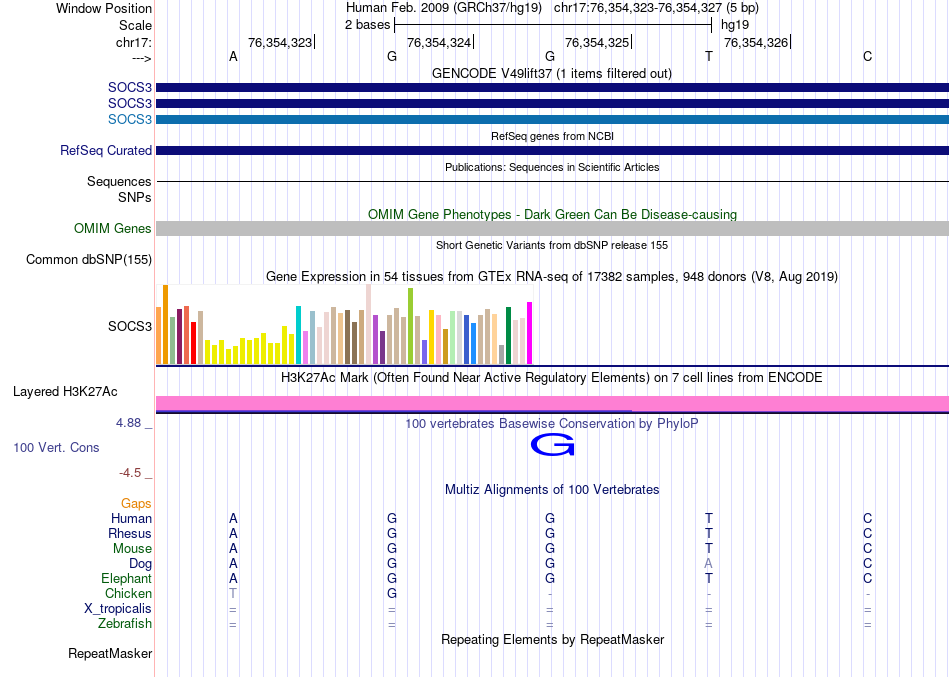This screenshot has width=950, height=677.
Task: Click the dark green expression bar
Action: pos(509,335)
